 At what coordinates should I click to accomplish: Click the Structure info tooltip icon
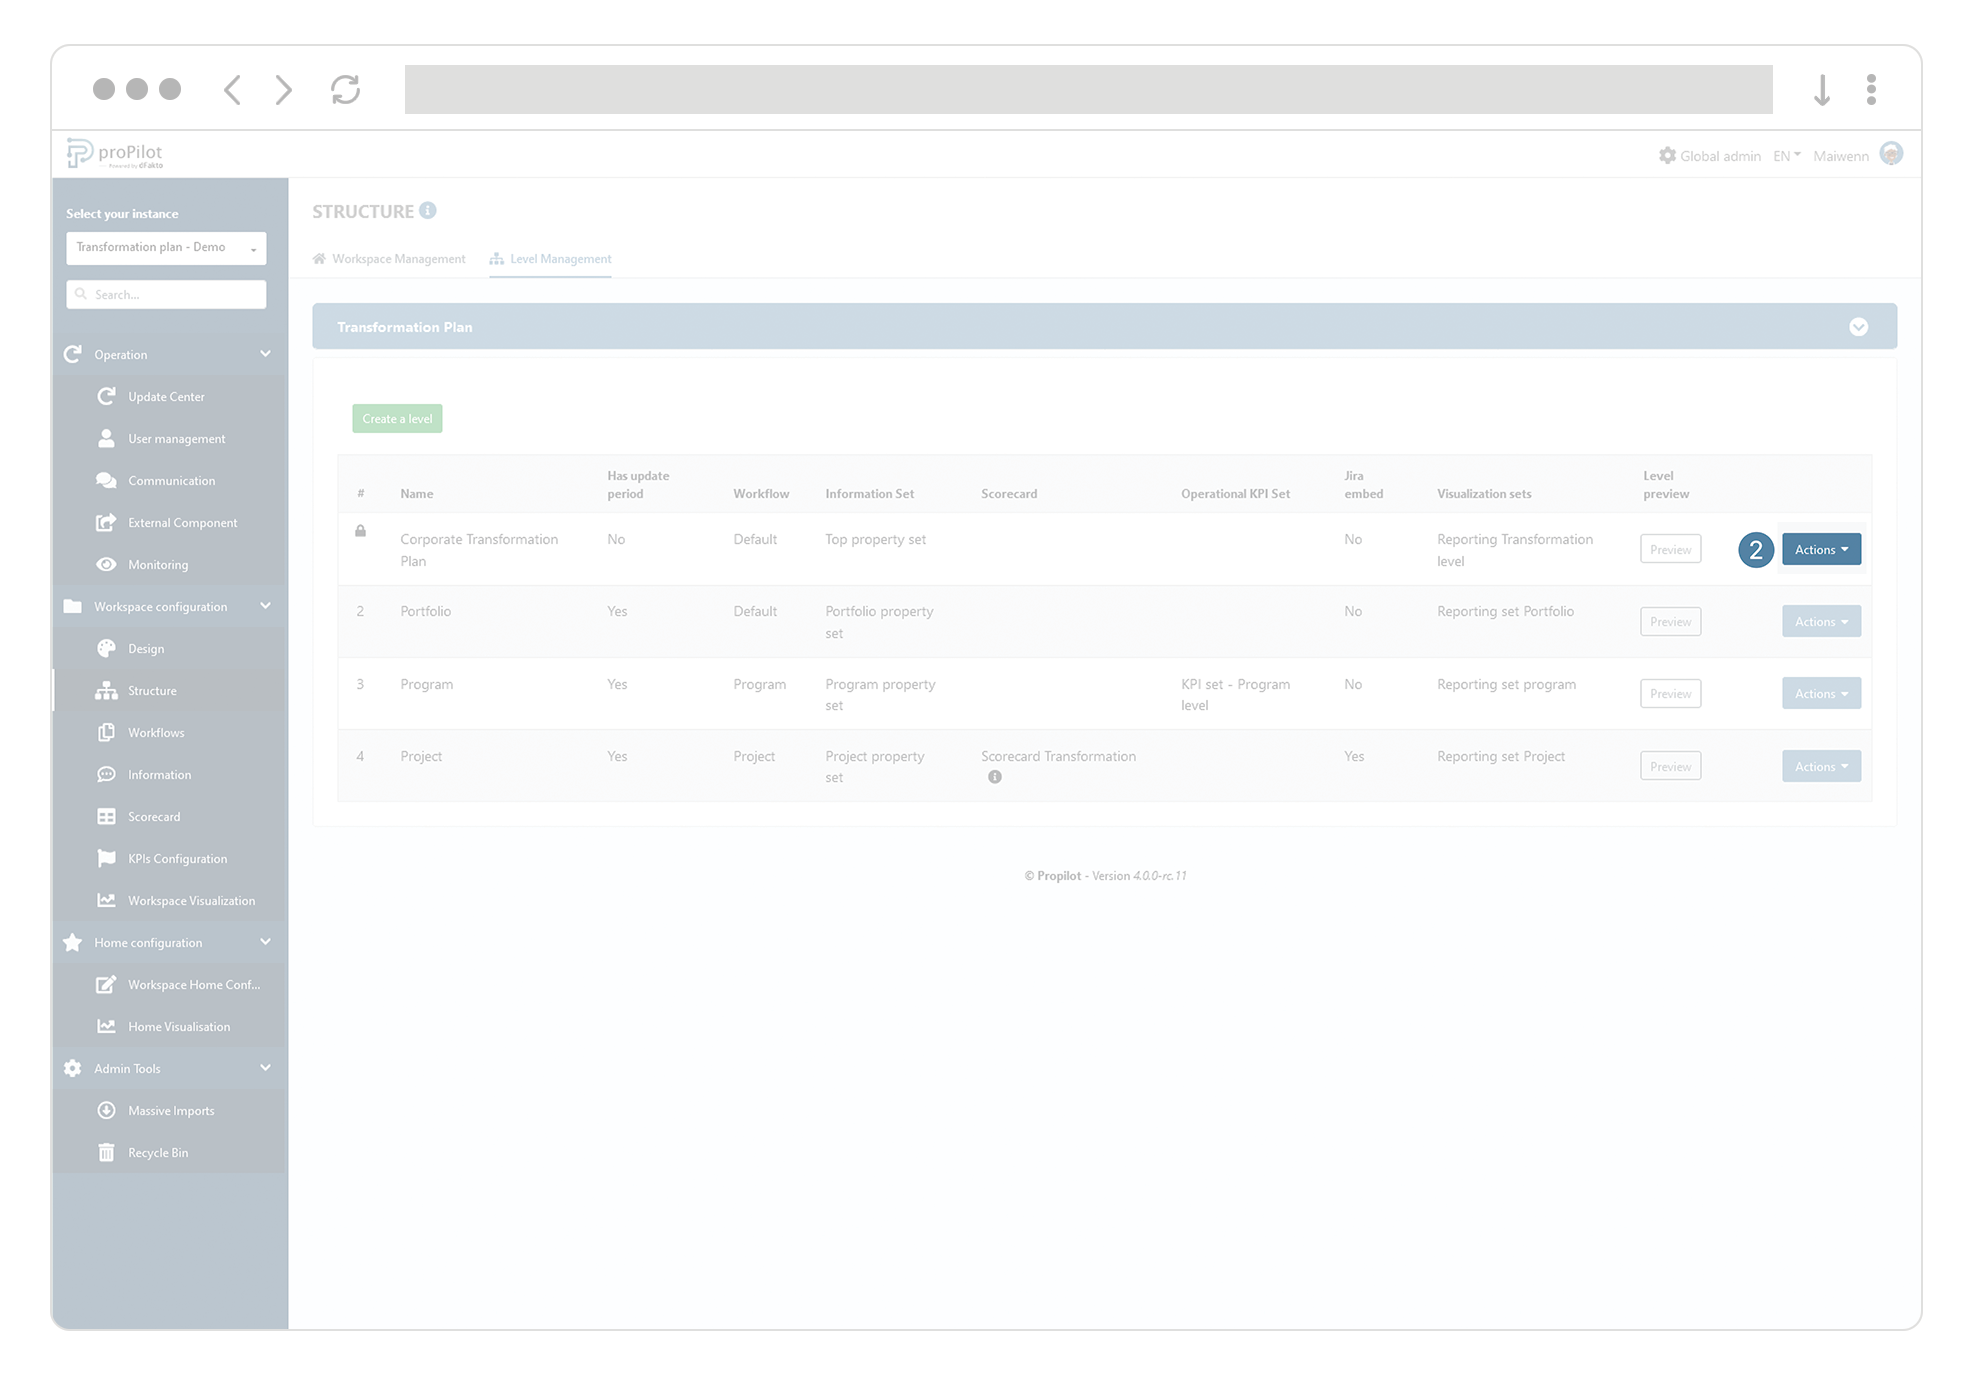pos(429,210)
